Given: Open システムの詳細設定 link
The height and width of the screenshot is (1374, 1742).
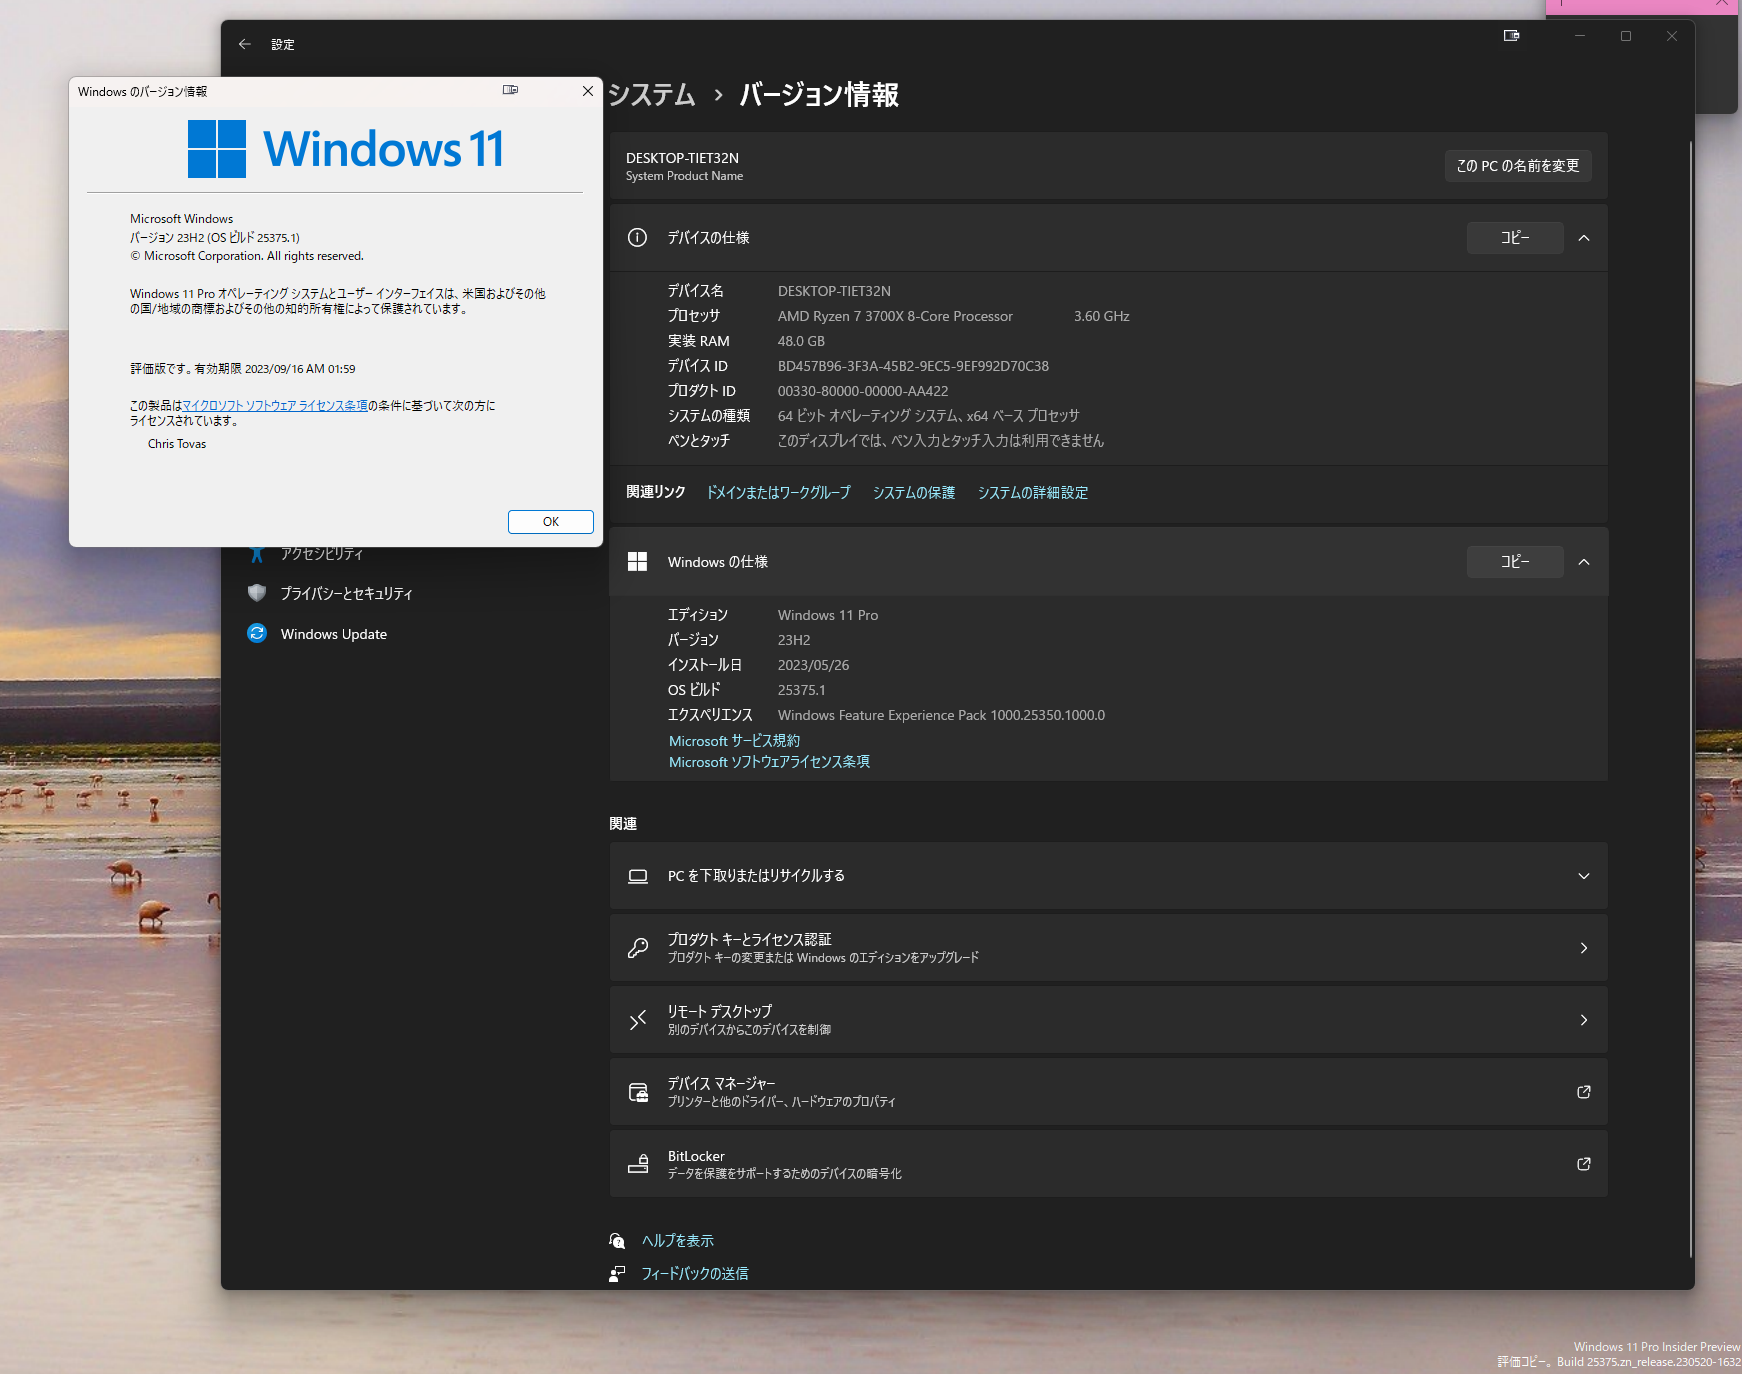Looking at the screenshot, I should pos(1033,493).
